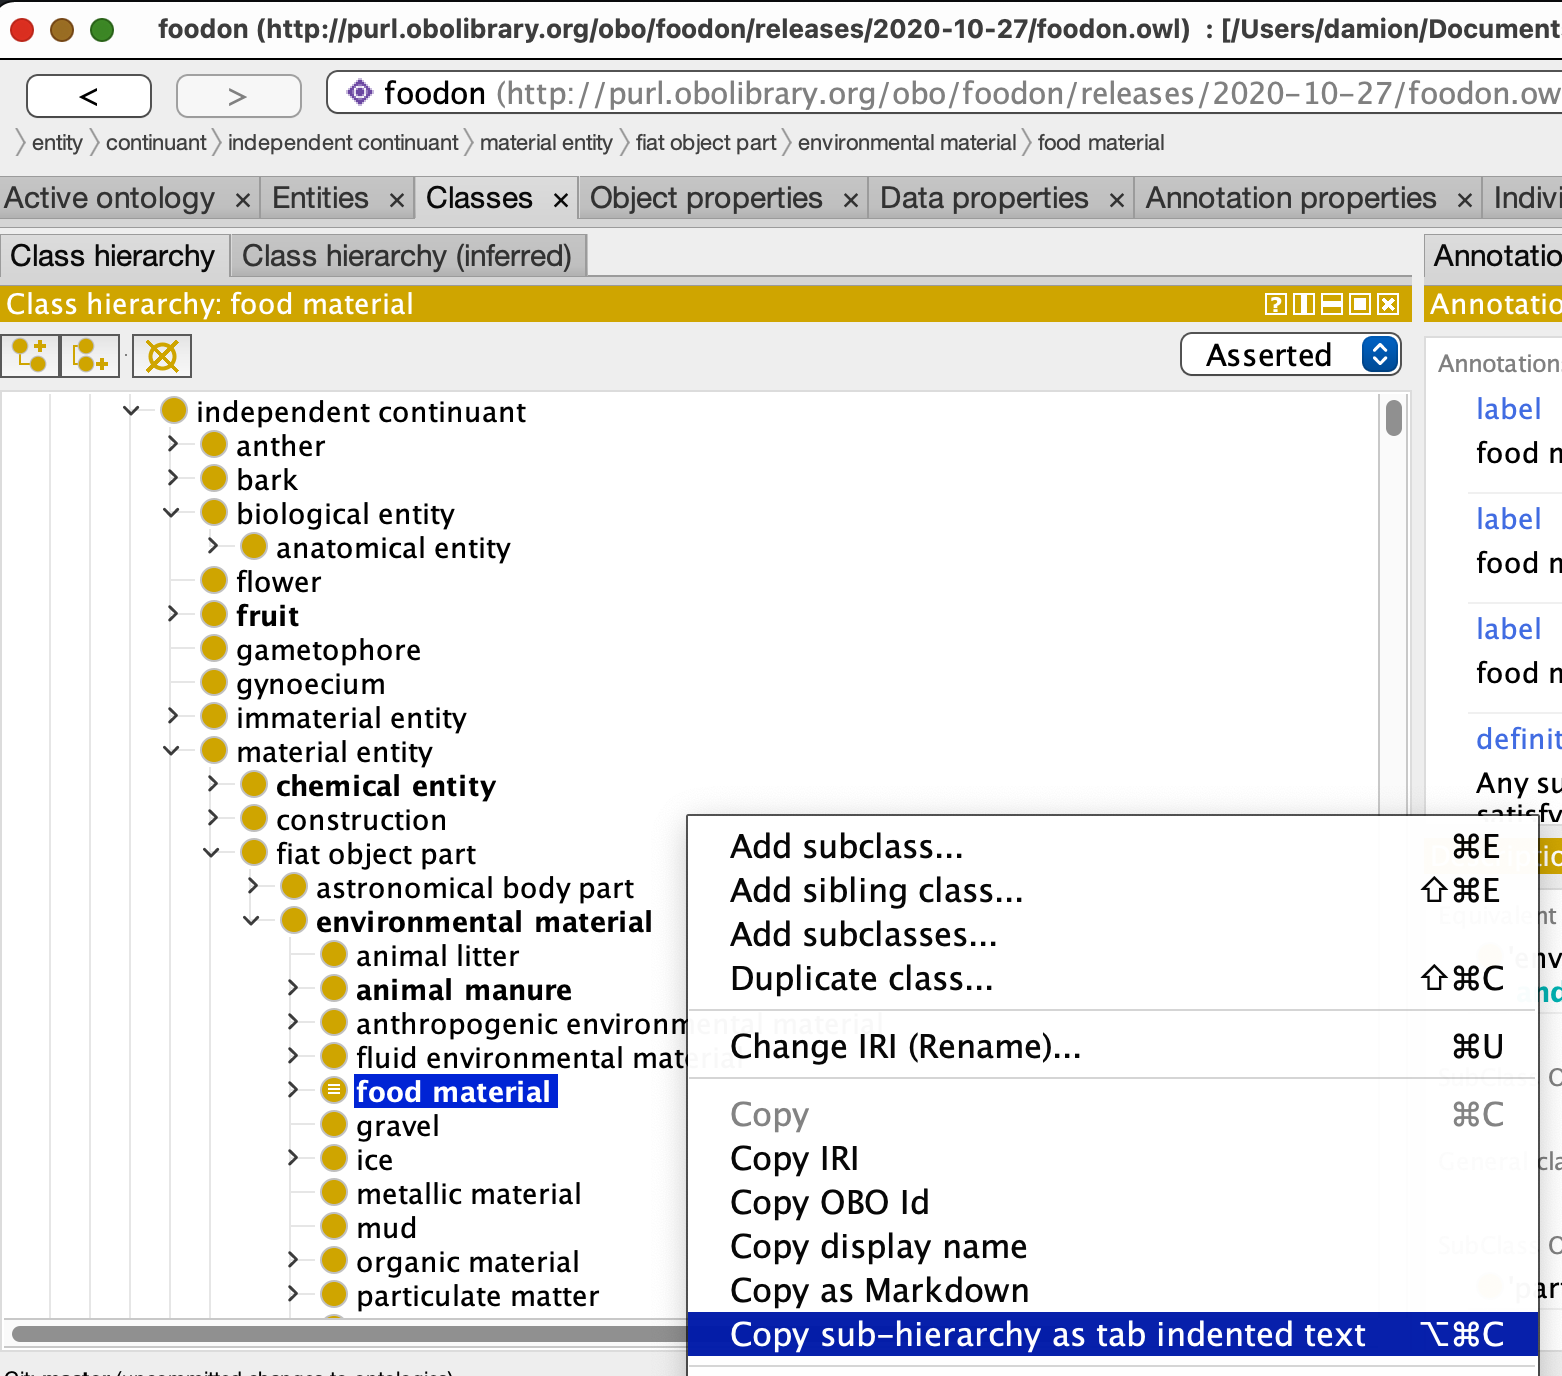Choose Change IRI (Rename) from context menu
The height and width of the screenshot is (1376, 1562).
point(905,1046)
